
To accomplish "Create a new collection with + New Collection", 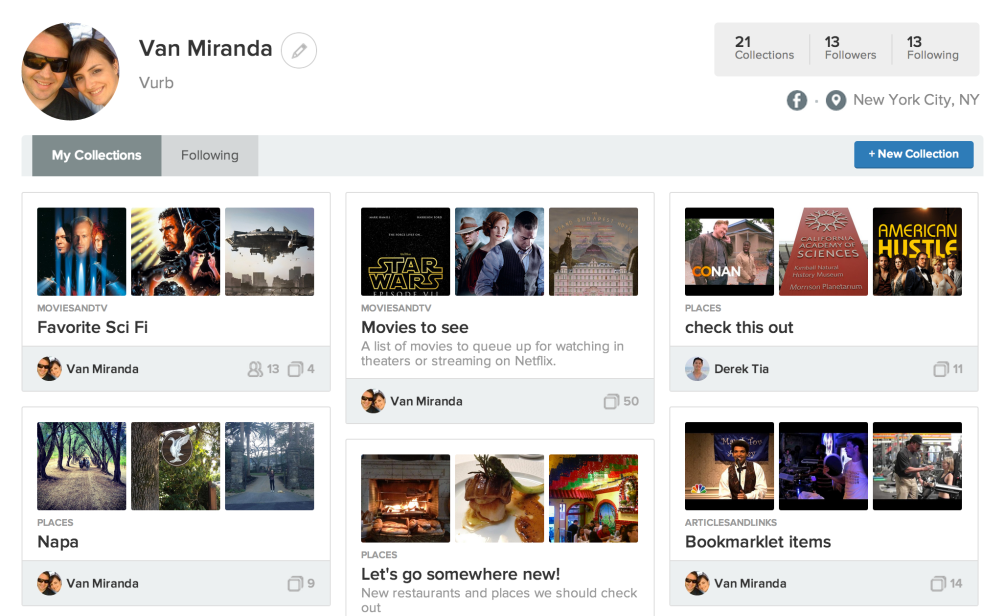I will 913,154.
